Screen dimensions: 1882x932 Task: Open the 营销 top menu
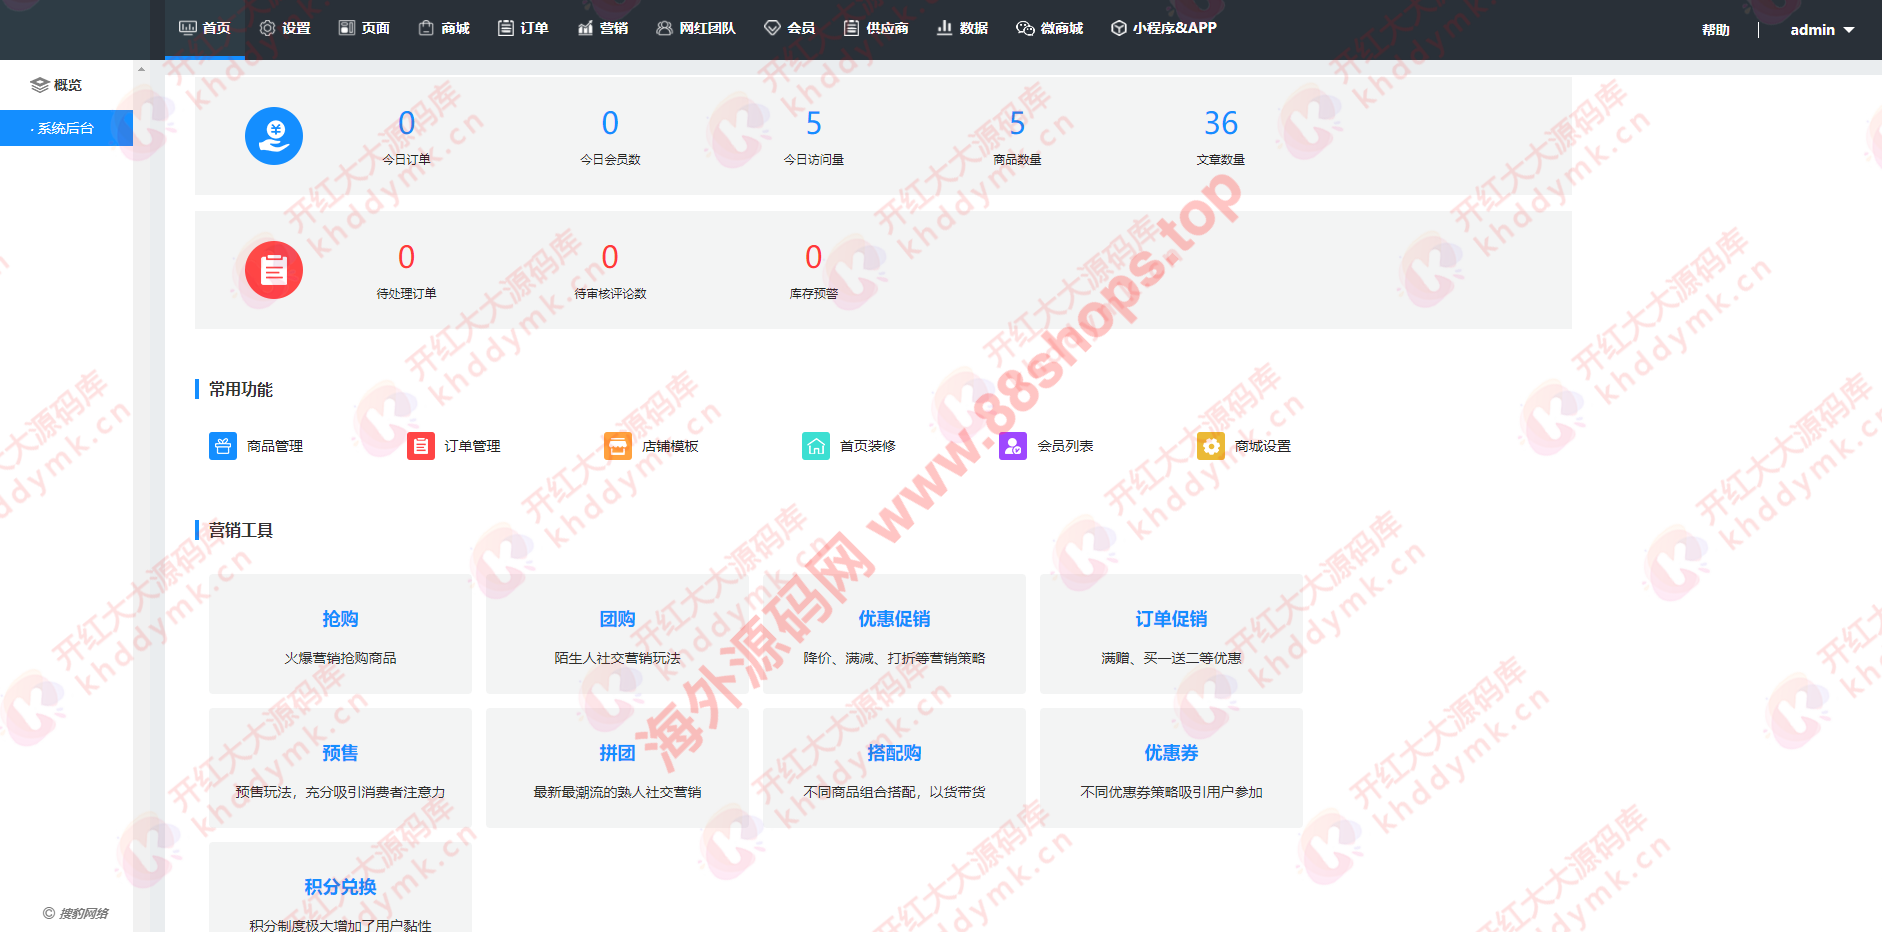pos(603,28)
